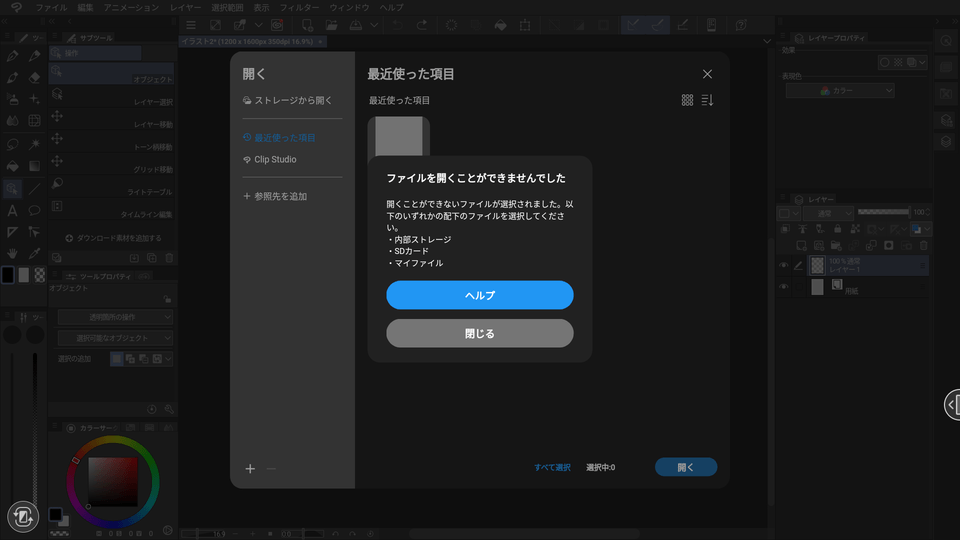Click the layer opacity slider
The image size is (960, 540).
[x=883, y=212]
